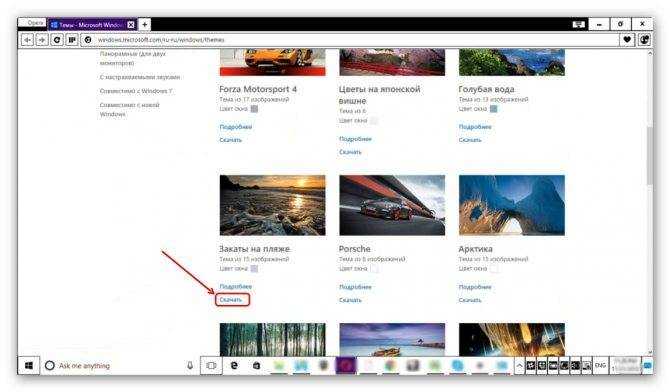Open the Windows Start menu
Screen dimensions: 670x392
tap(29, 365)
